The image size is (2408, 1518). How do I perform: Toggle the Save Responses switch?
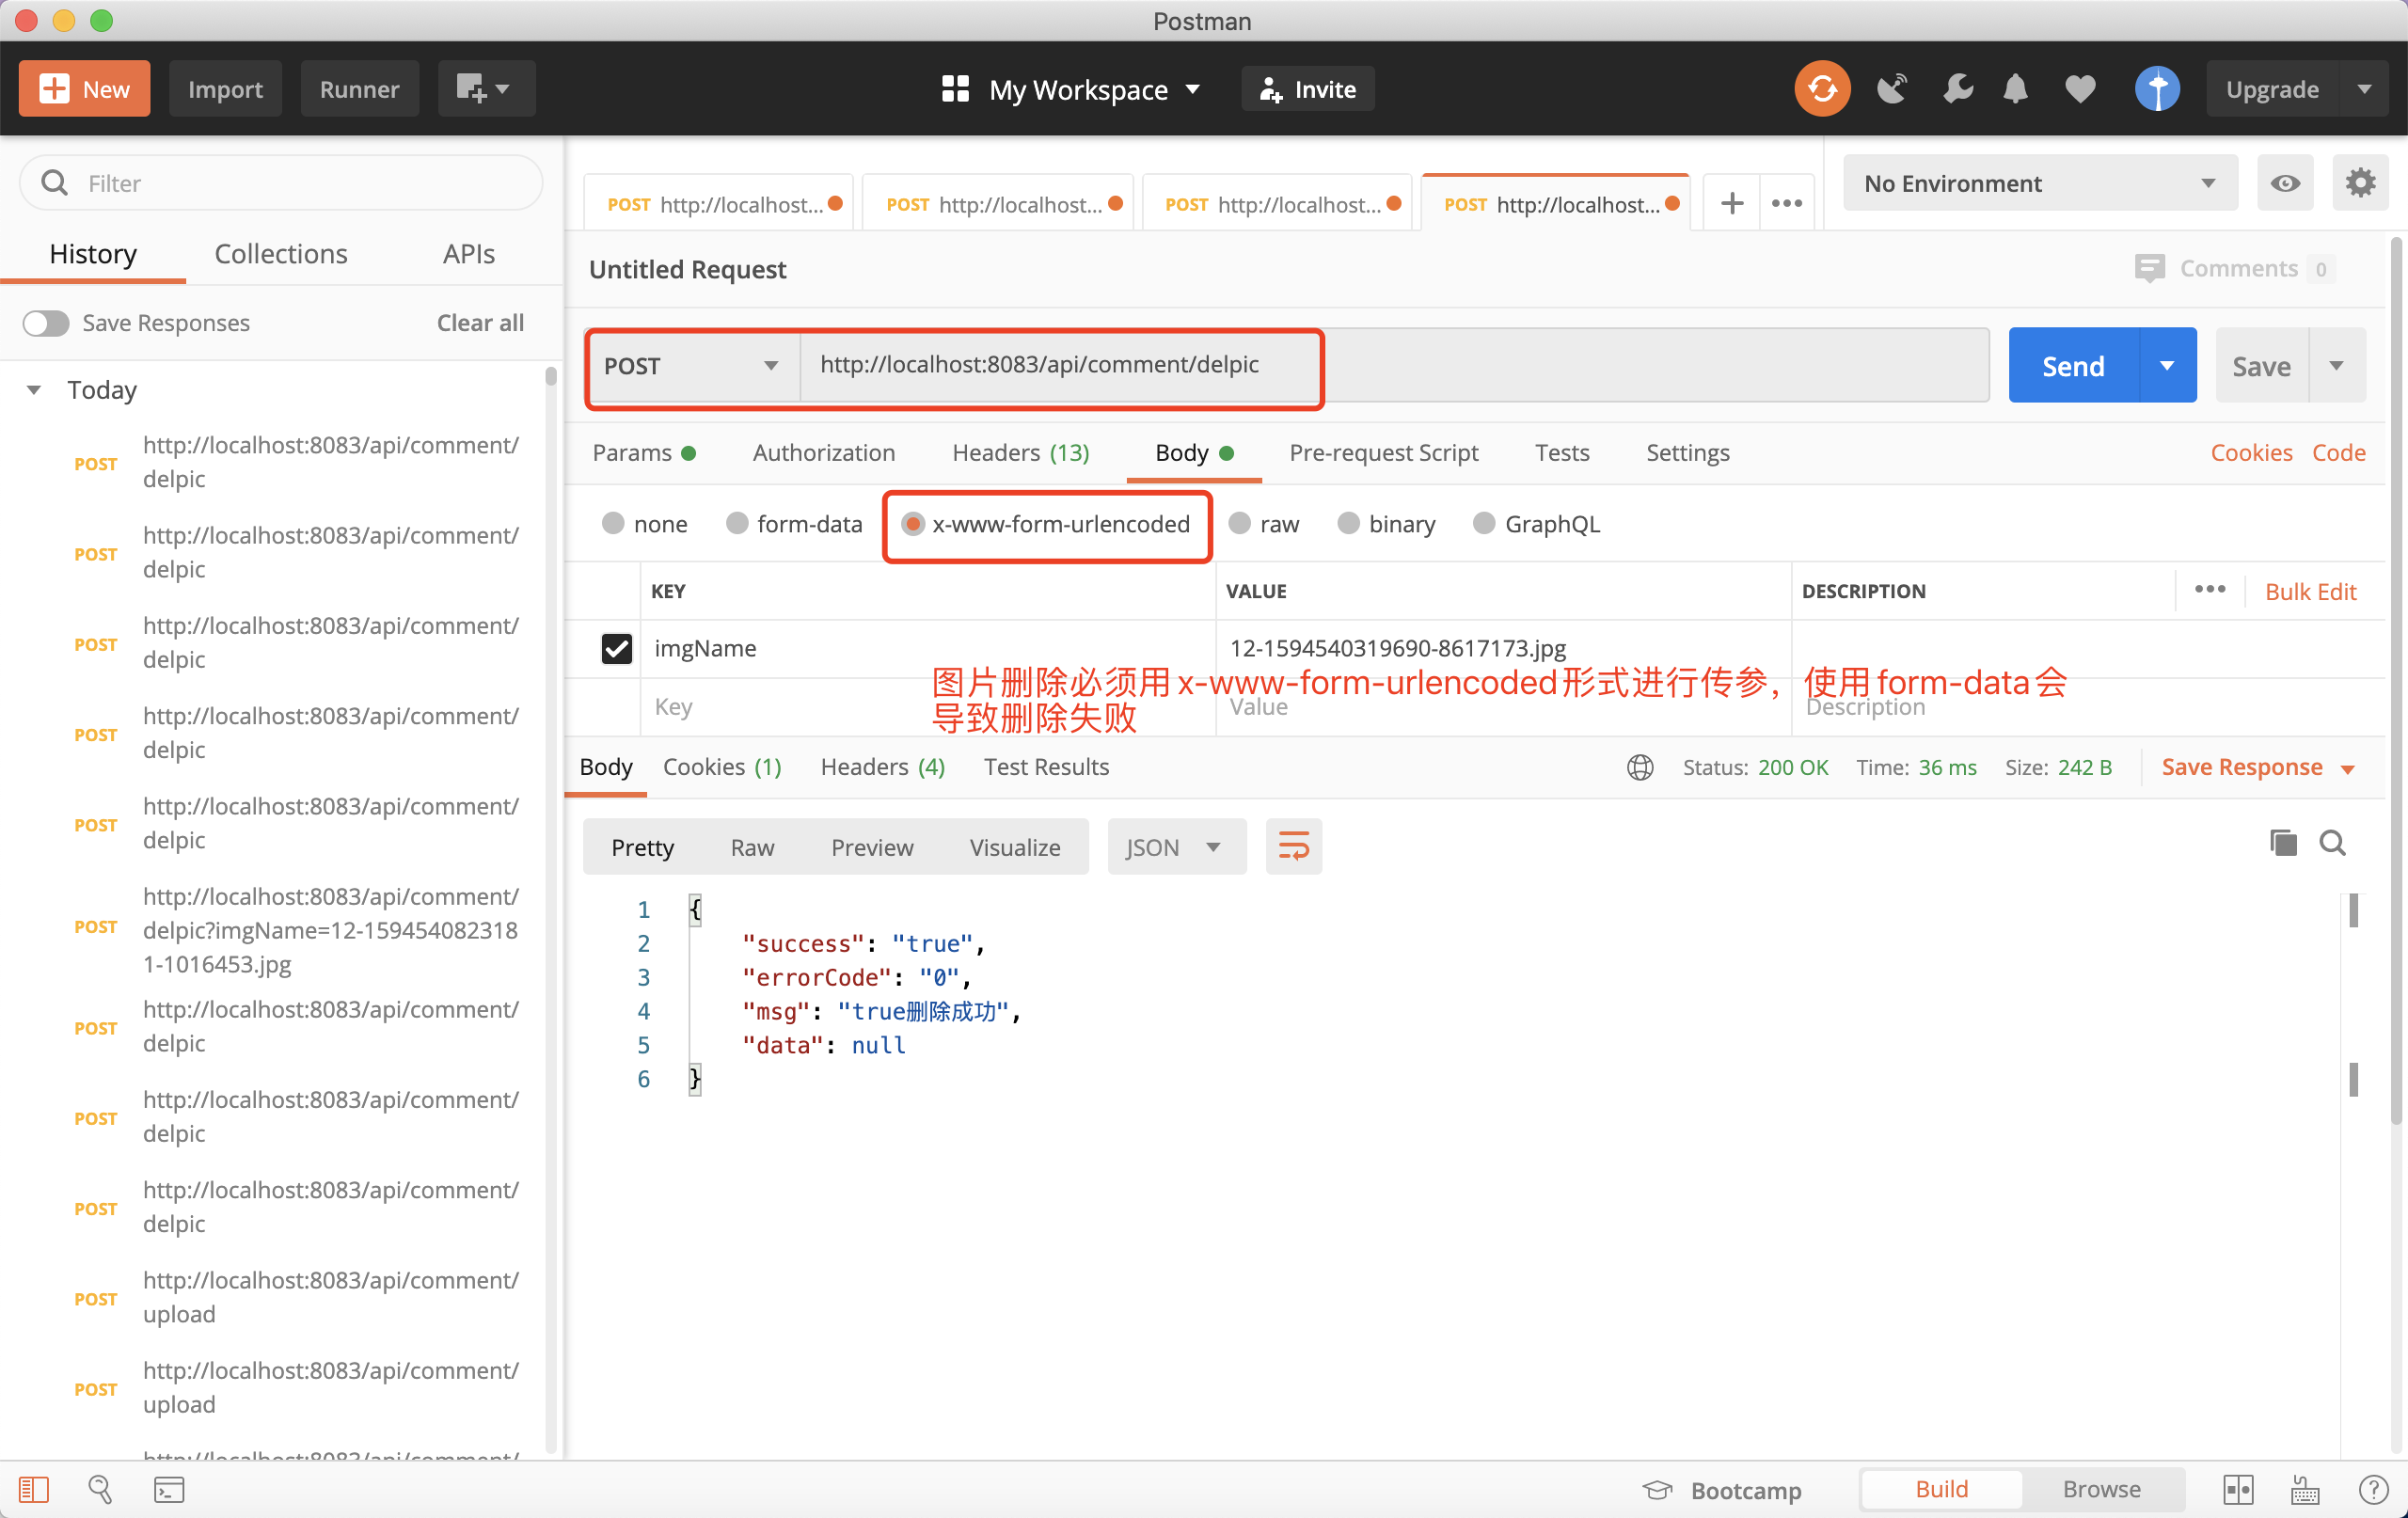pyautogui.click(x=46, y=323)
